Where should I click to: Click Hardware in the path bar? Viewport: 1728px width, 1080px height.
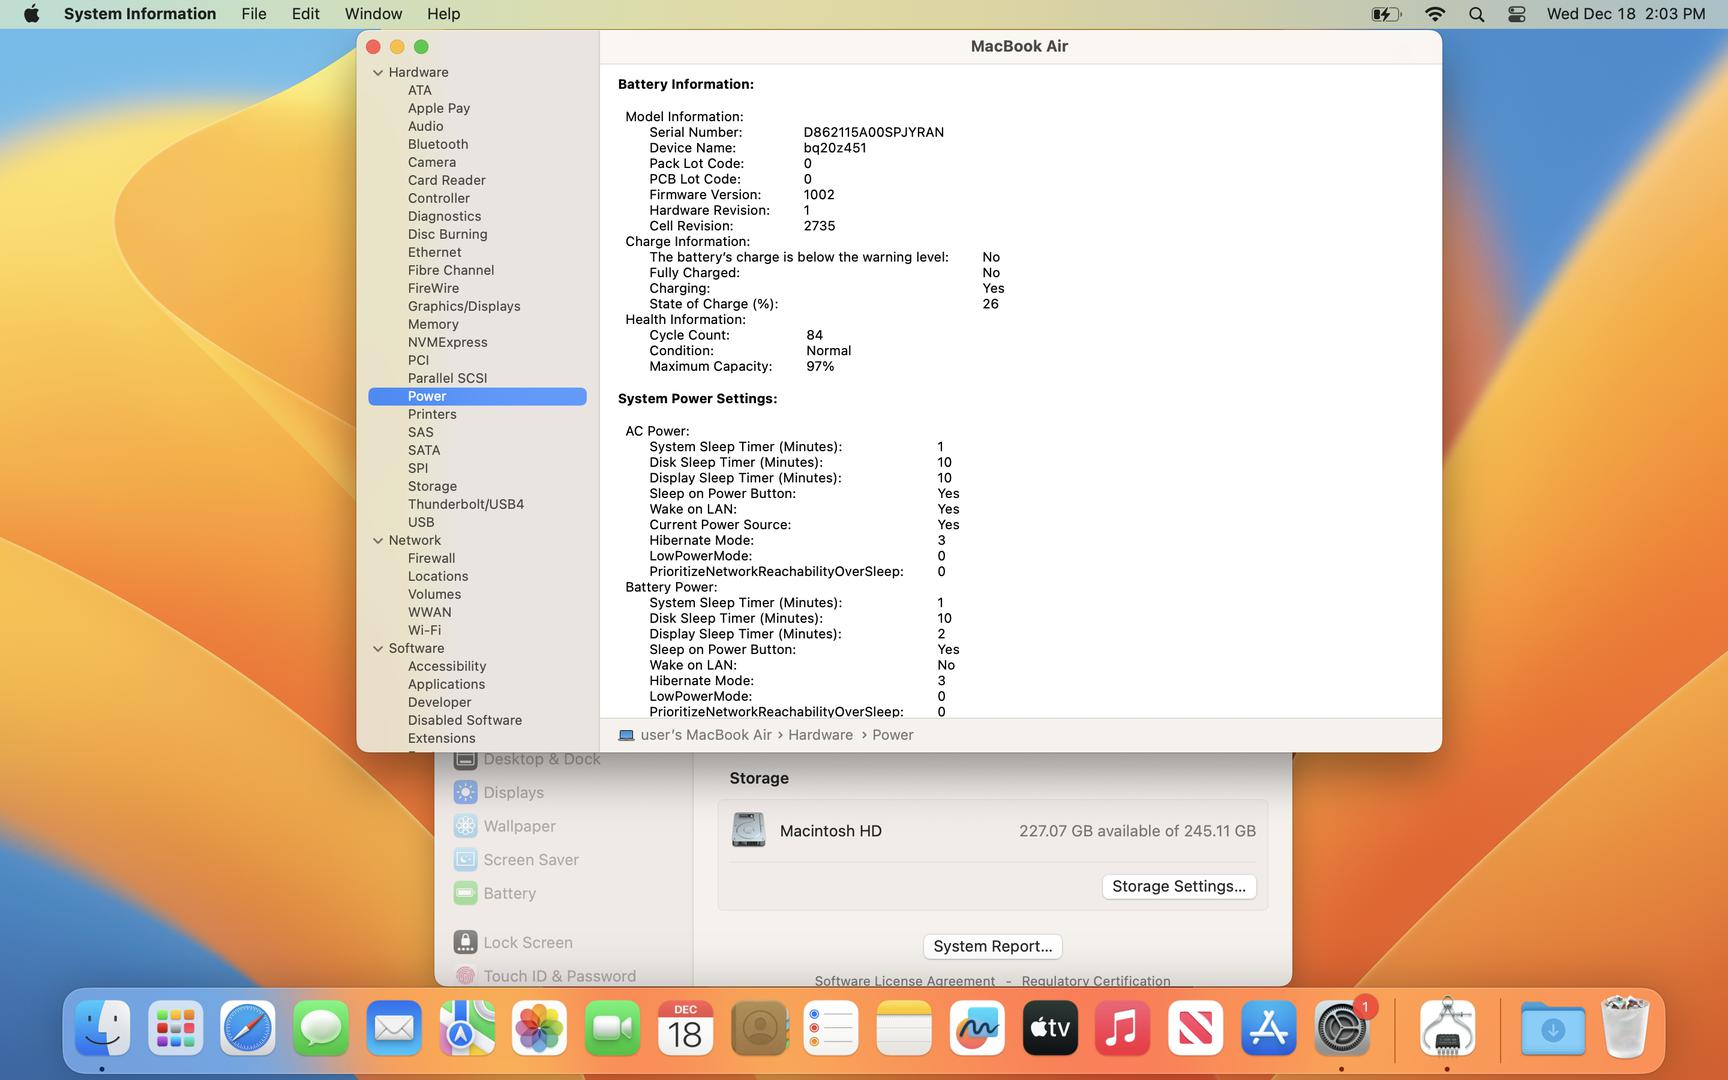coord(820,735)
